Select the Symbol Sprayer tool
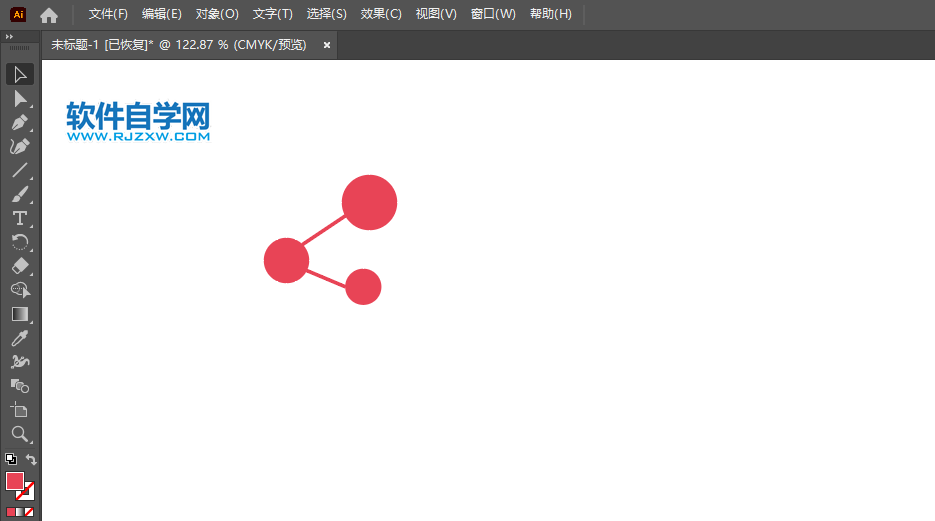The height and width of the screenshot is (521, 935). (20, 362)
